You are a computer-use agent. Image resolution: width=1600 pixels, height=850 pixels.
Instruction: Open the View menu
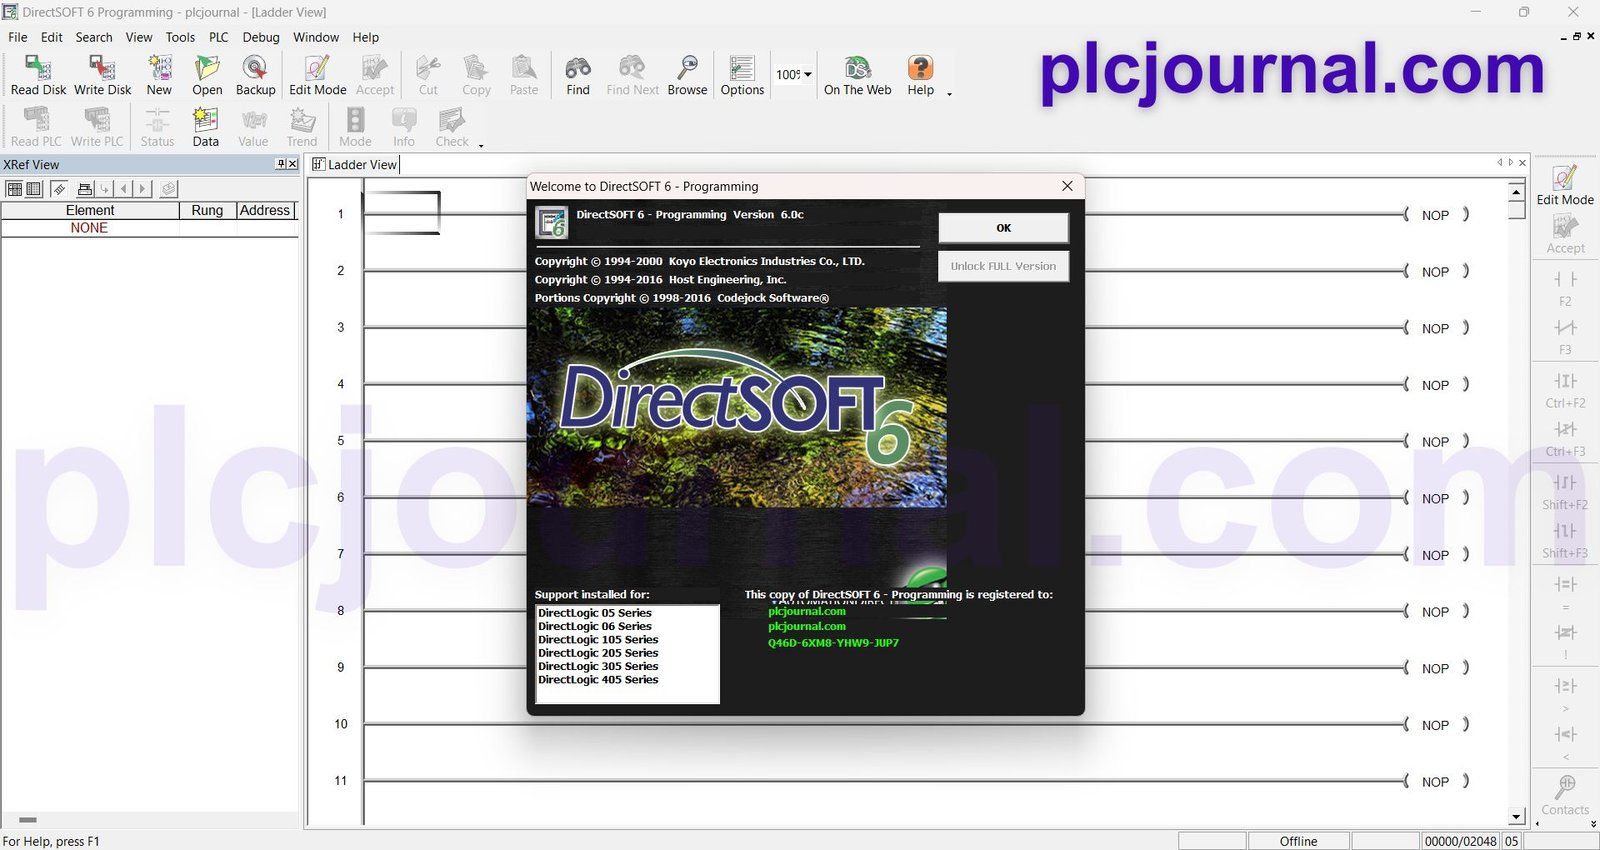tap(139, 37)
